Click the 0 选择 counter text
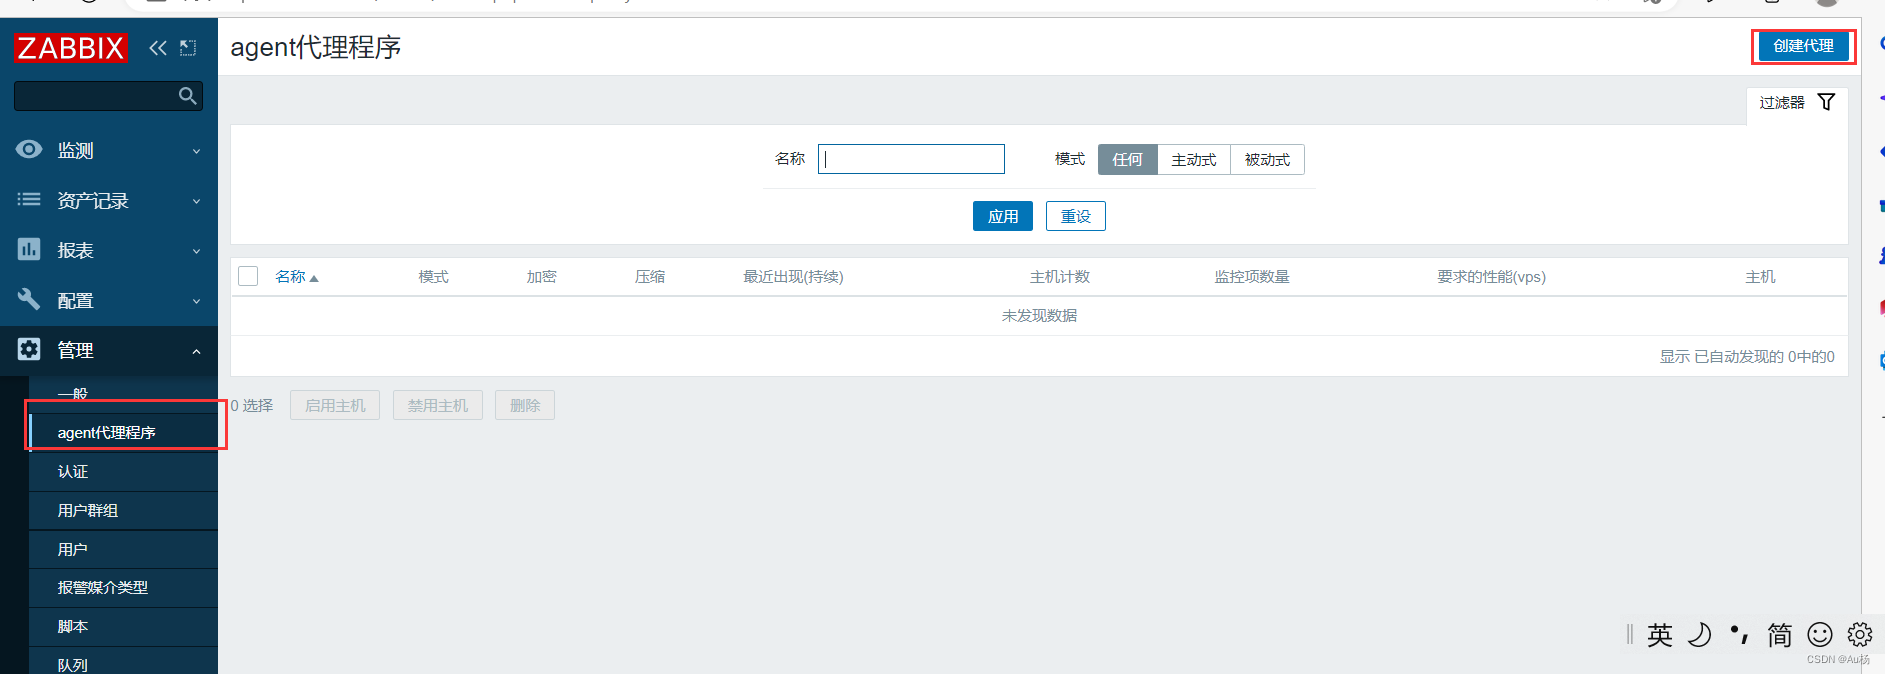The height and width of the screenshot is (674, 1885). (252, 405)
